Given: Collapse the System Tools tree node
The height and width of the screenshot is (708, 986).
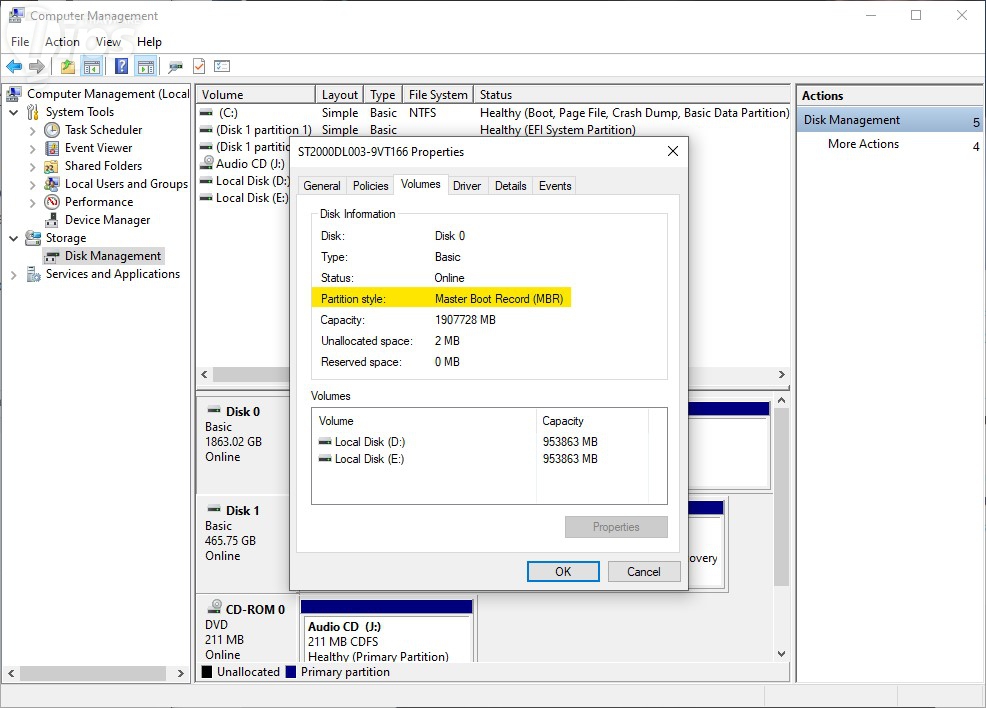Looking at the screenshot, I should click(14, 112).
